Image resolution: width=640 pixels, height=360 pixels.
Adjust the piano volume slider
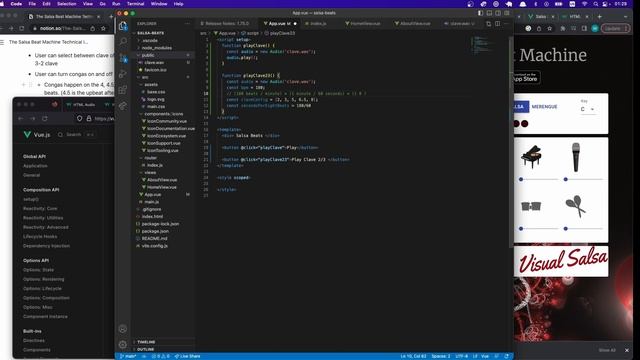pyautogui.click(x=539, y=179)
